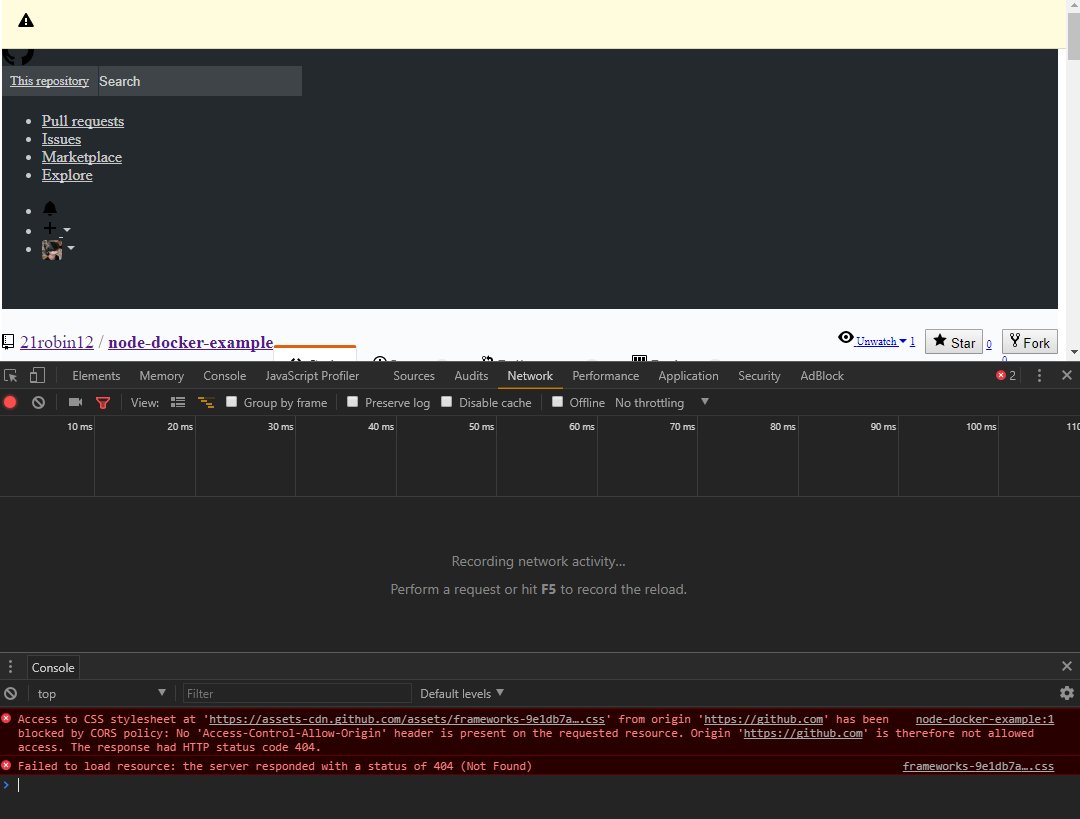
Task: Open the No throttling dropdown
Action: pos(661,402)
